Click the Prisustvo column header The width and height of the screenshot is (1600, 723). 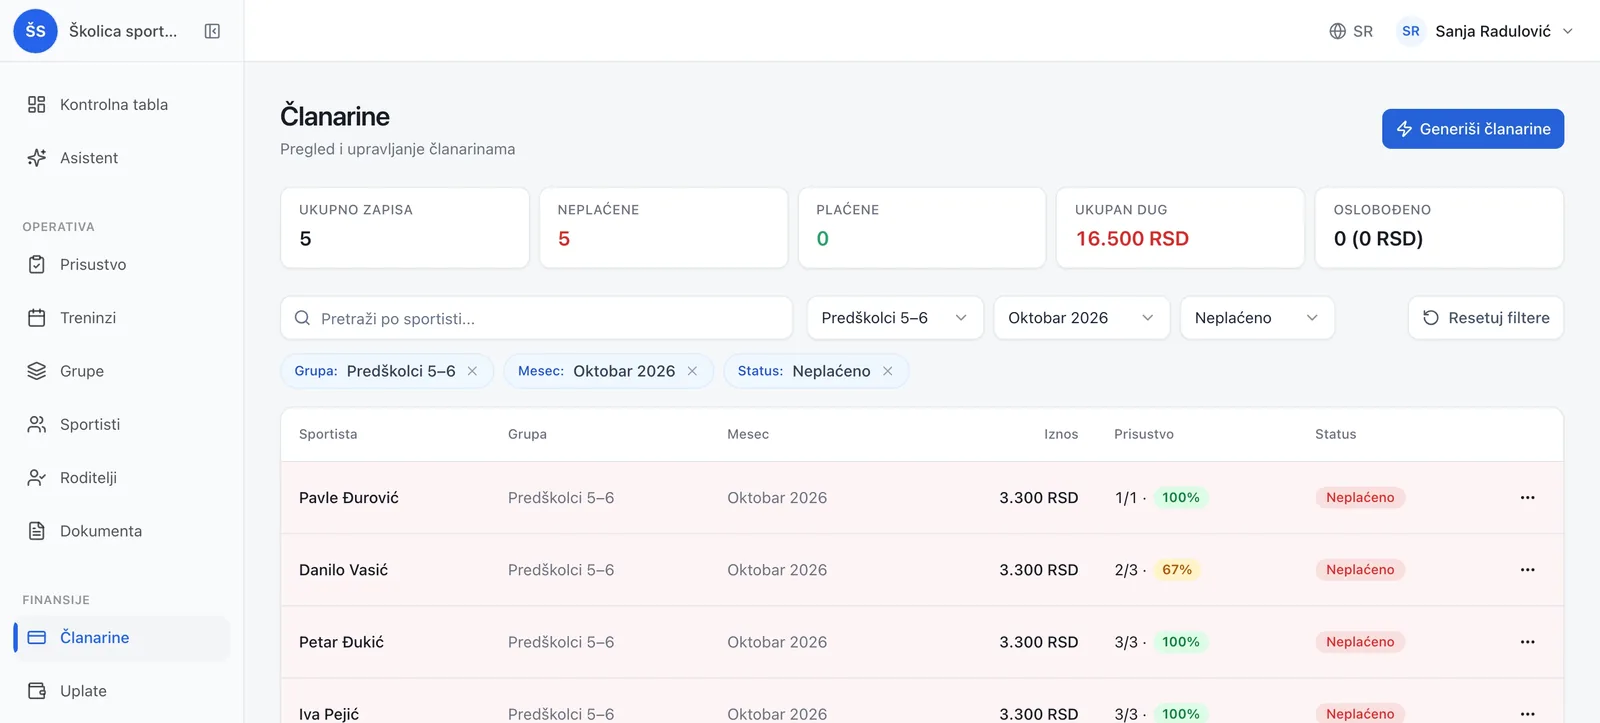pyautogui.click(x=1144, y=434)
